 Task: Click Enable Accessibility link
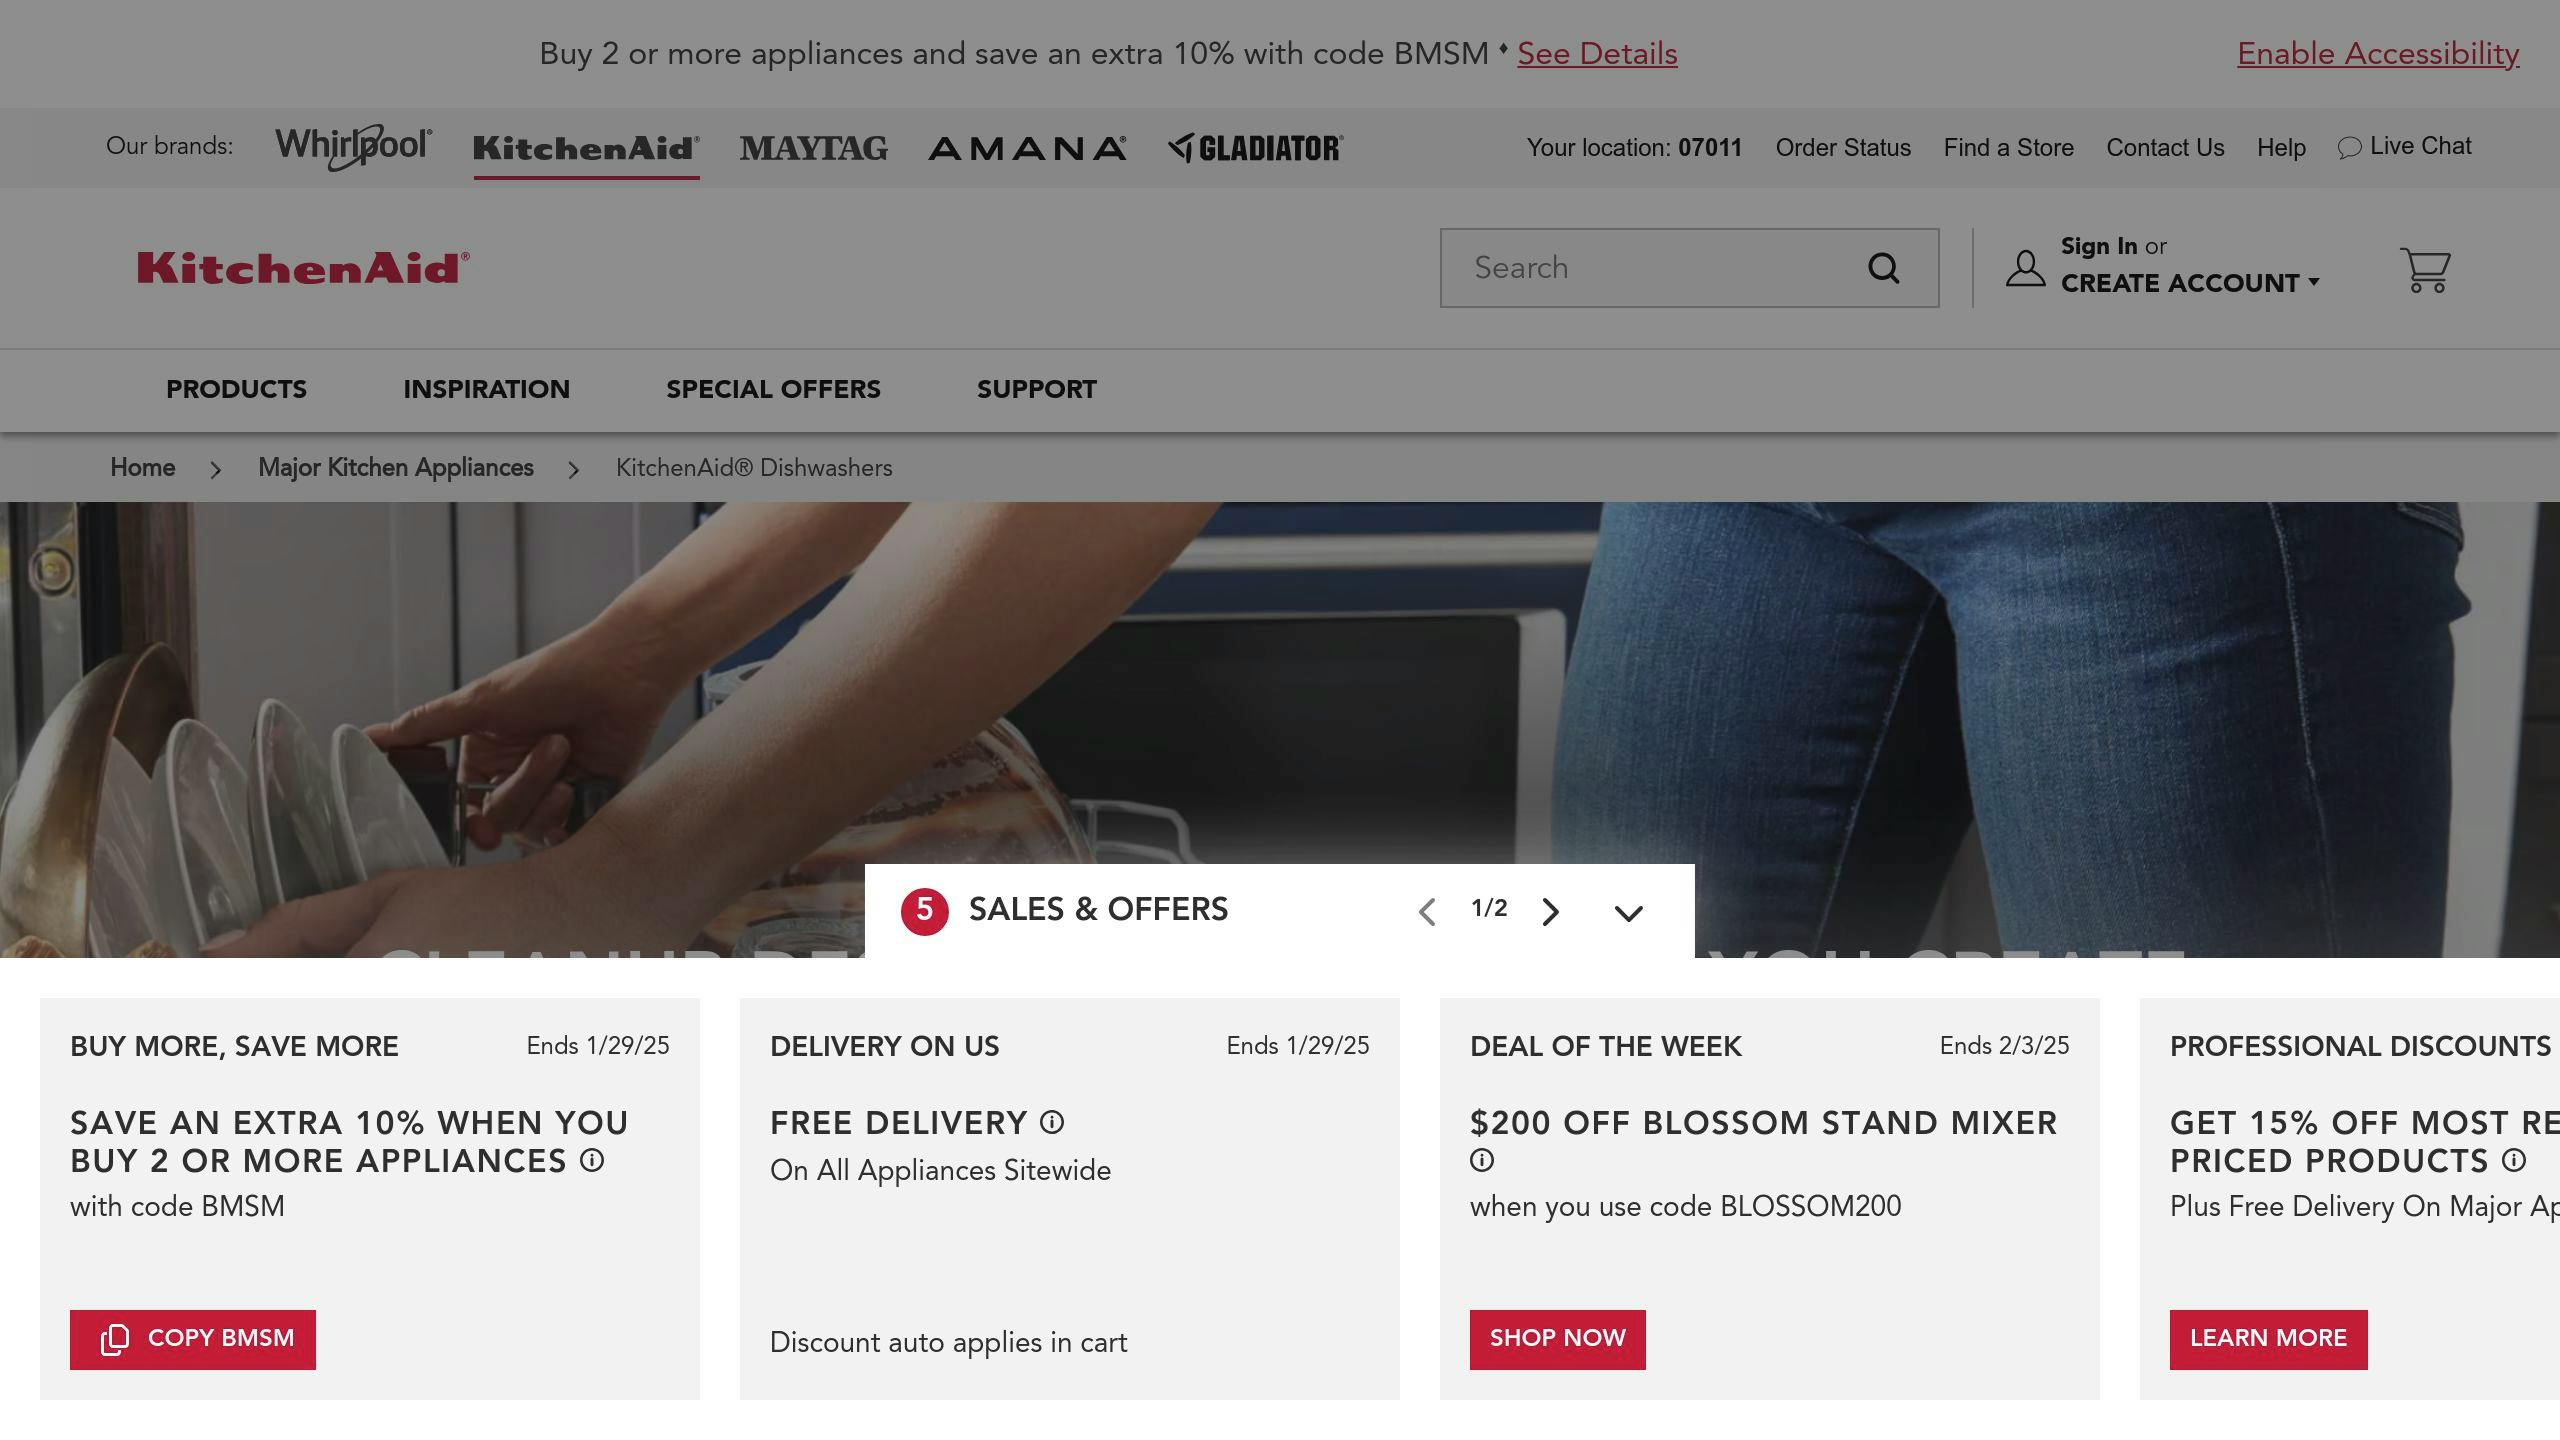tap(2378, 54)
